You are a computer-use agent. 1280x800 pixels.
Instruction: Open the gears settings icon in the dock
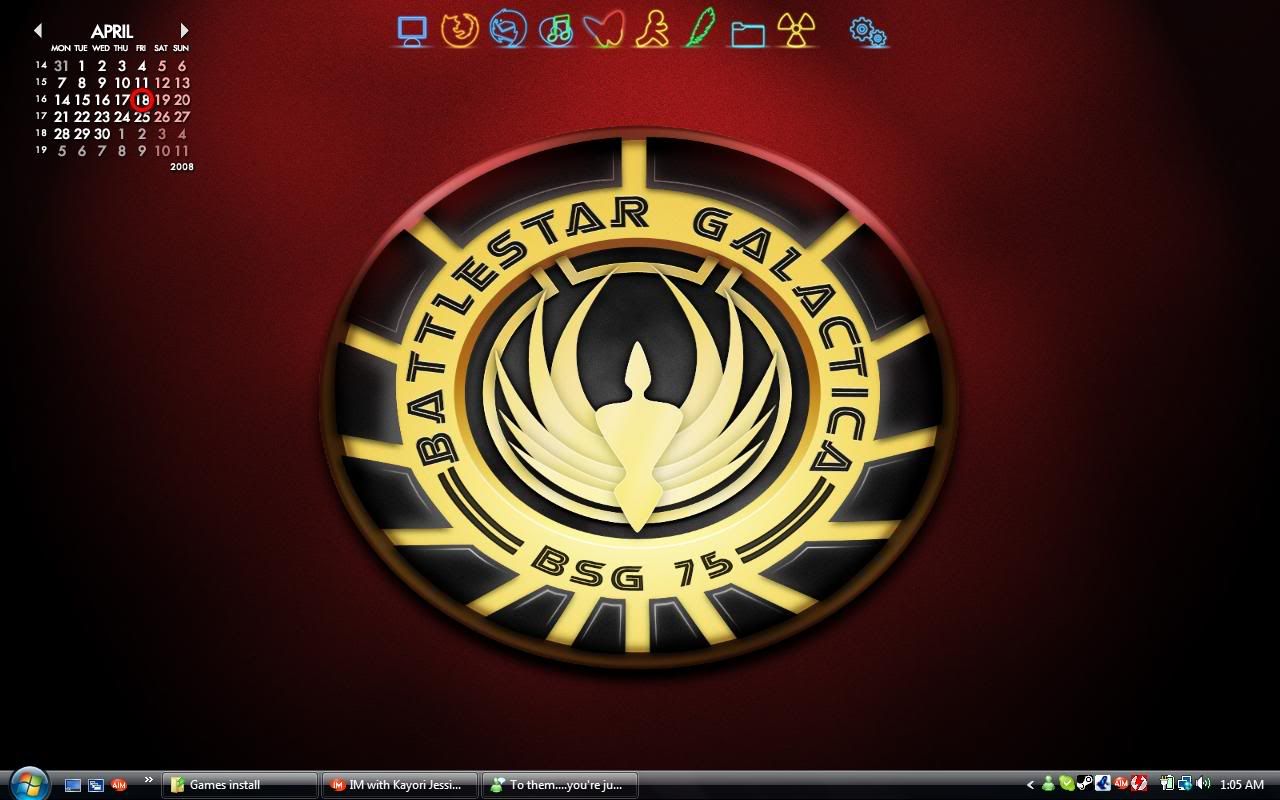868,32
